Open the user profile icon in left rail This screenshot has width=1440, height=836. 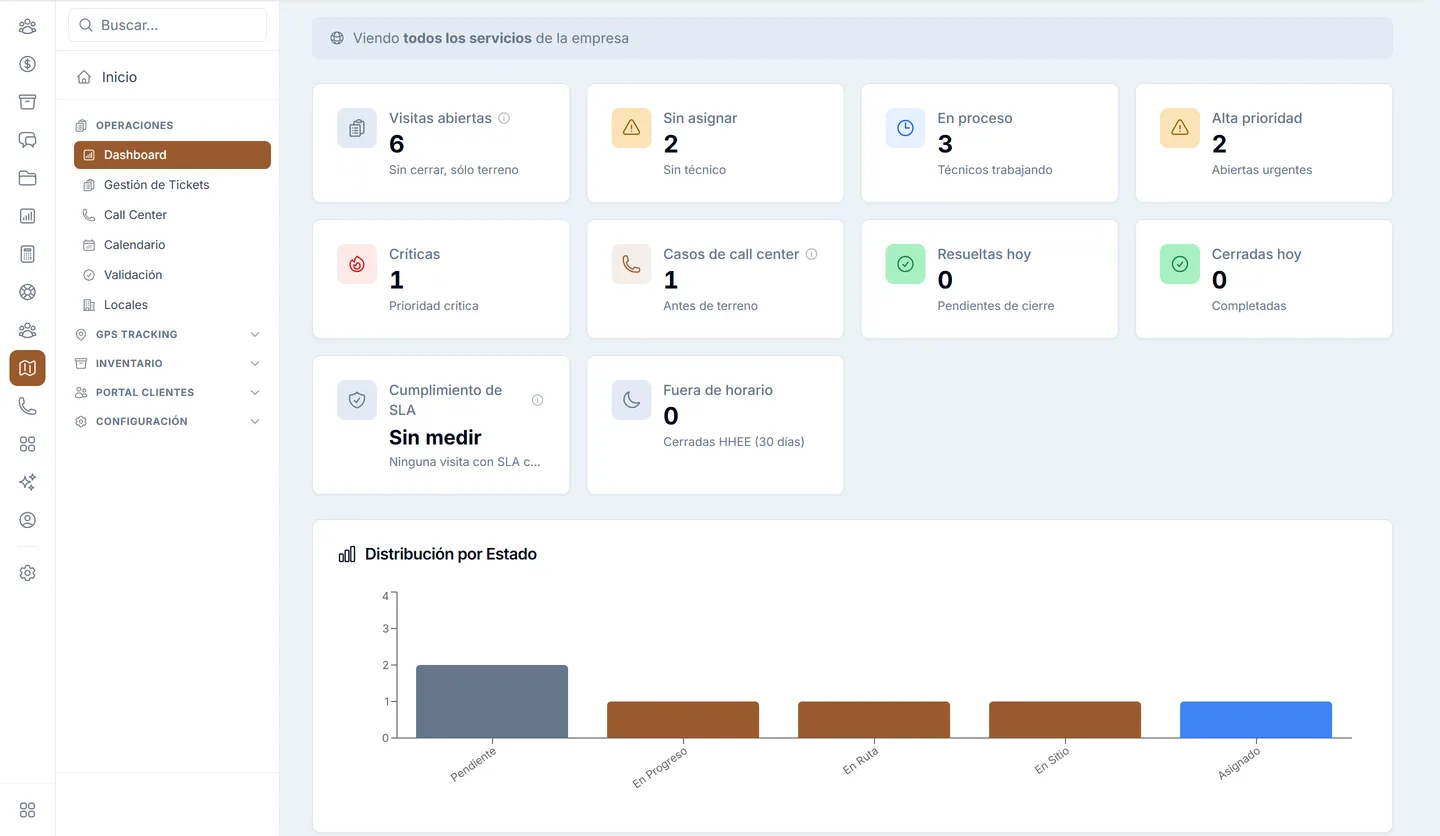[x=27, y=520]
